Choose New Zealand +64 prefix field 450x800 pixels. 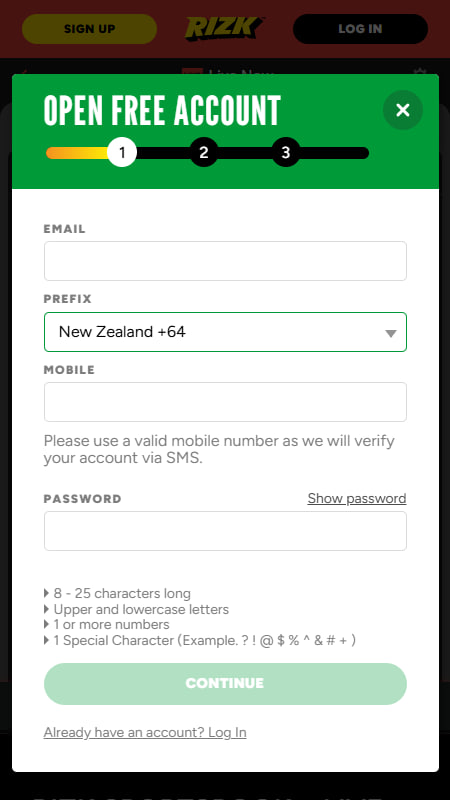point(225,332)
